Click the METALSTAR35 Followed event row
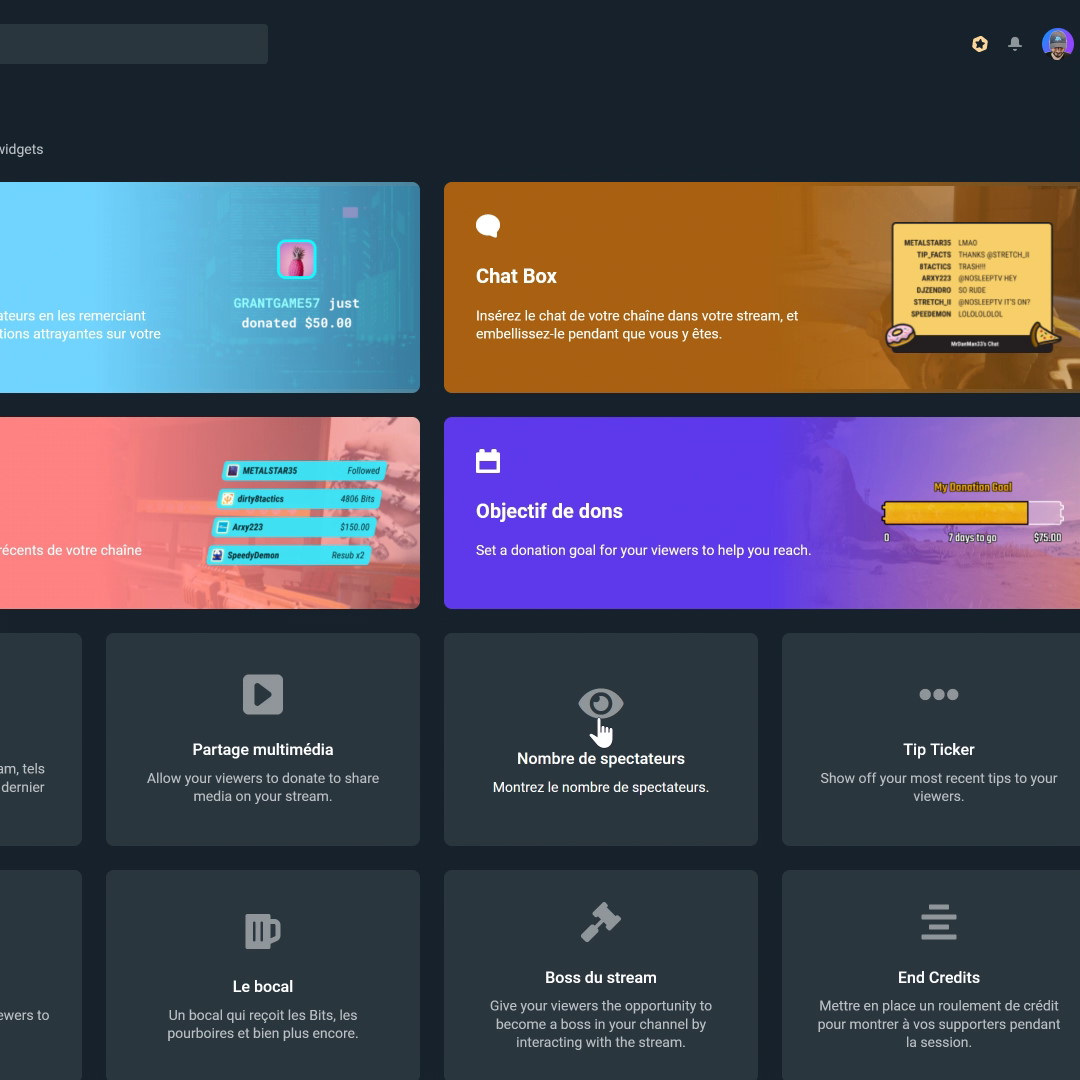Image resolution: width=1080 pixels, height=1080 pixels. click(x=303, y=470)
